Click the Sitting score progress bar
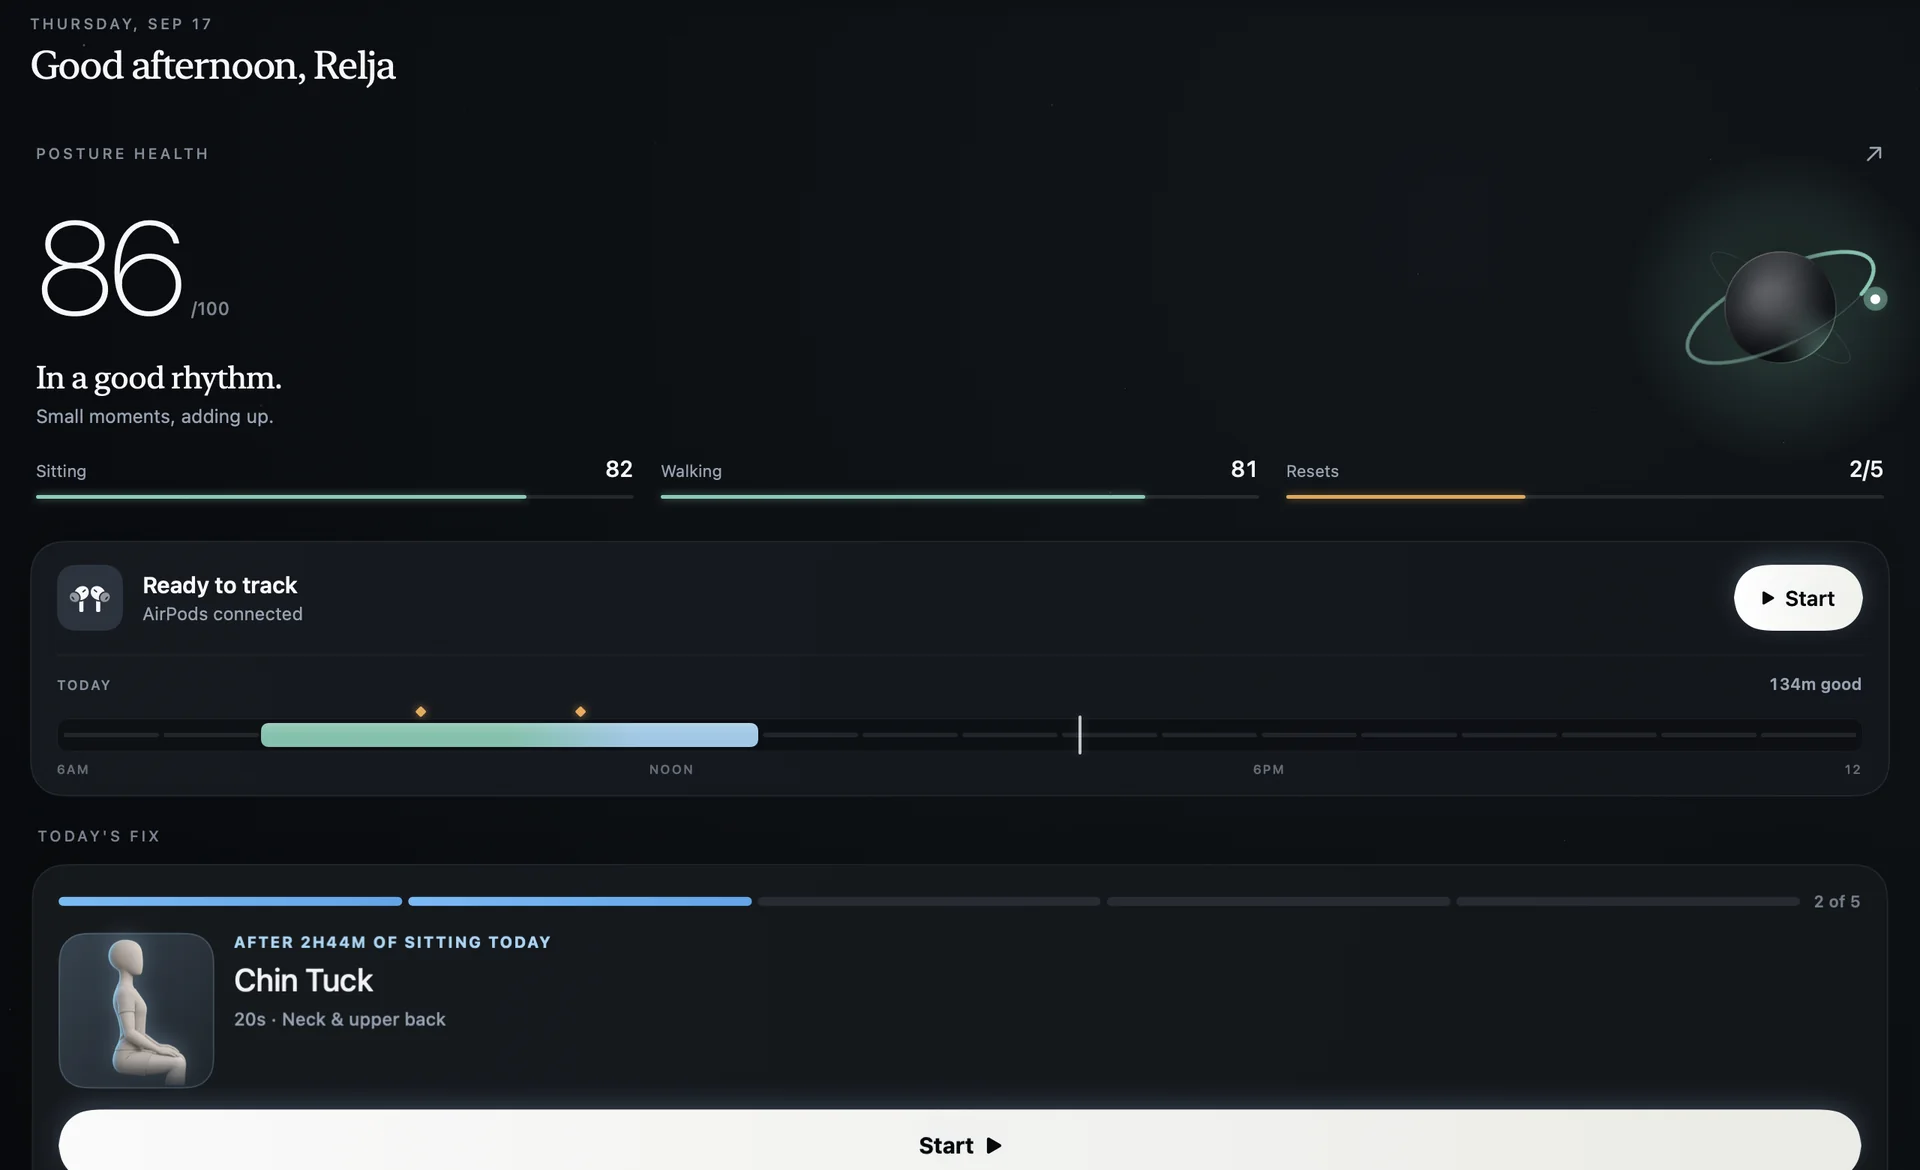Image resolution: width=1920 pixels, height=1170 pixels. pyautogui.click(x=334, y=496)
